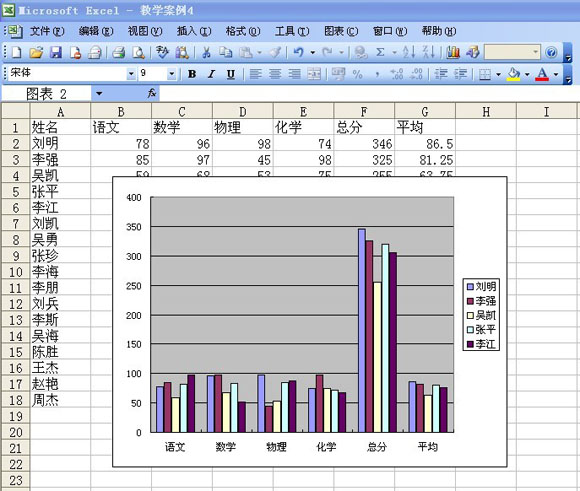
Task: Open the Name Box dropdown arrow
Action: click(99, 94)
